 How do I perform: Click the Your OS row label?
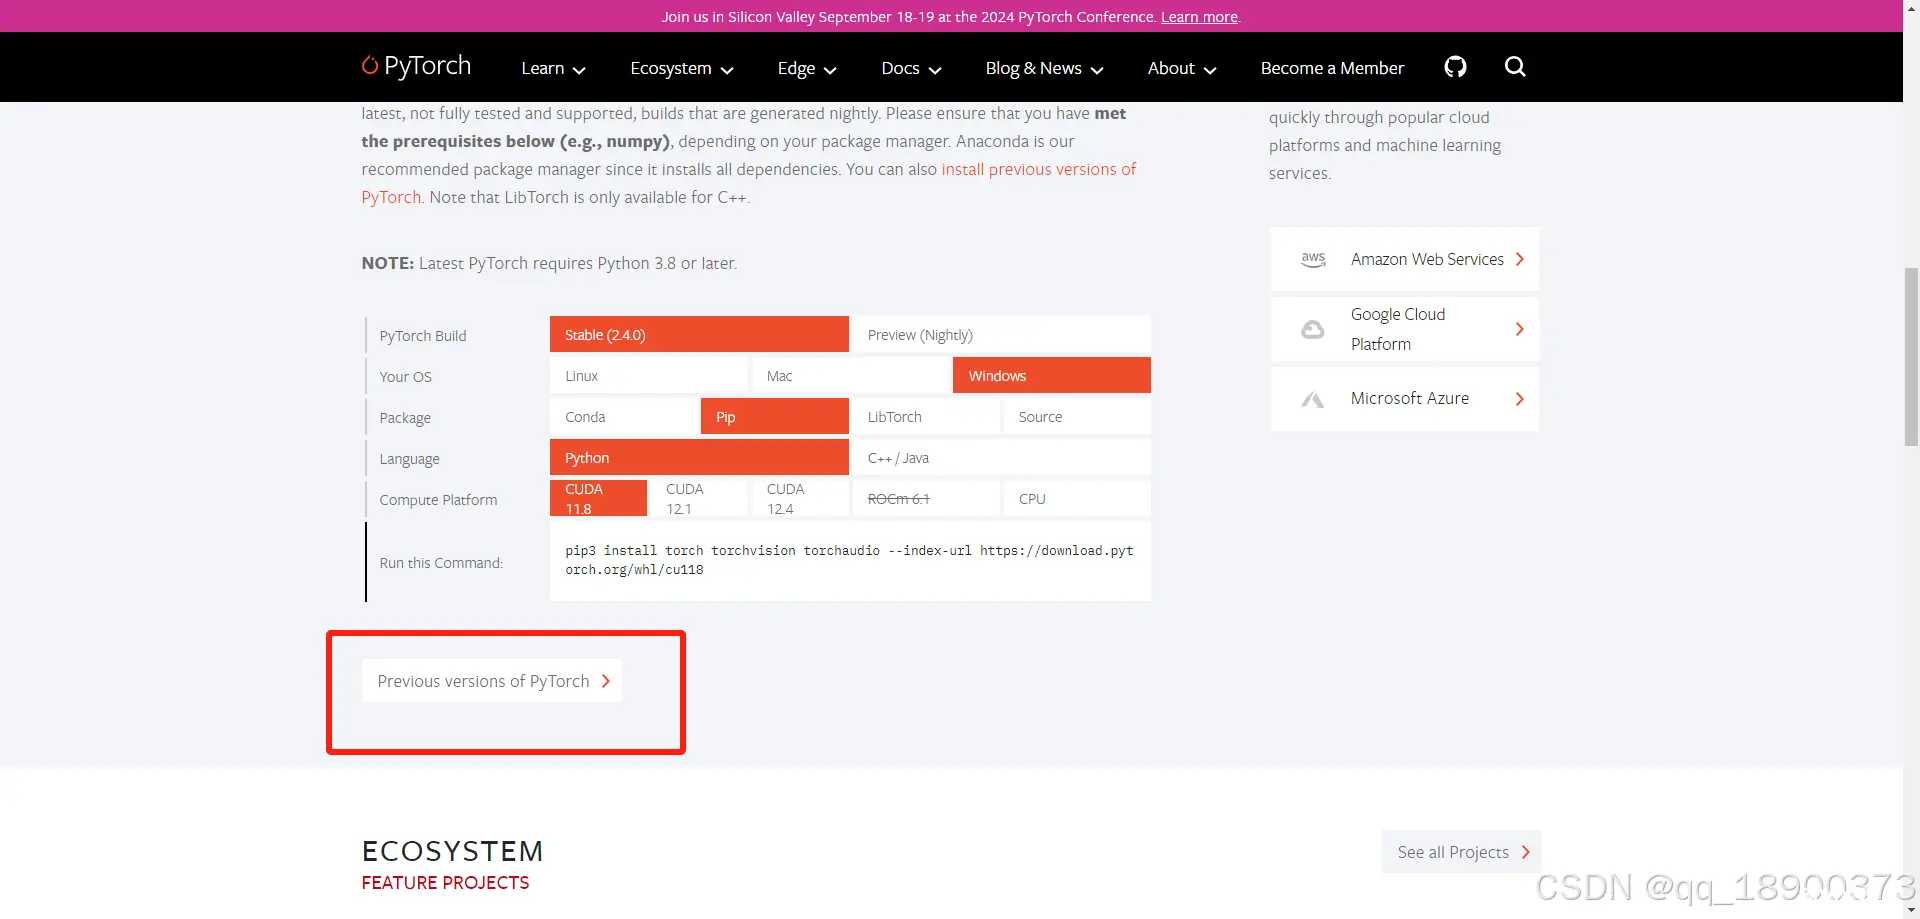pos(405,377)
